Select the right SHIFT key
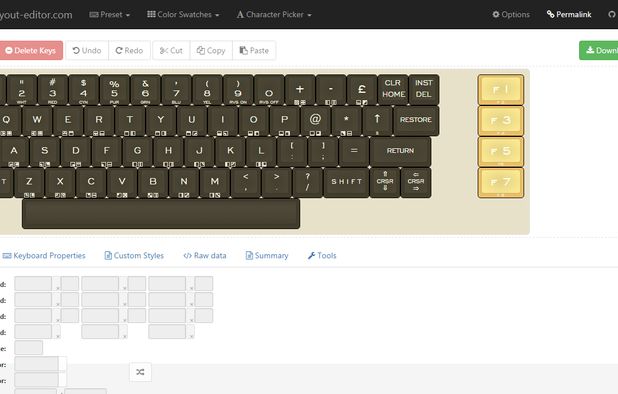This screenshot has height=394, width=618. click(346, 182)
